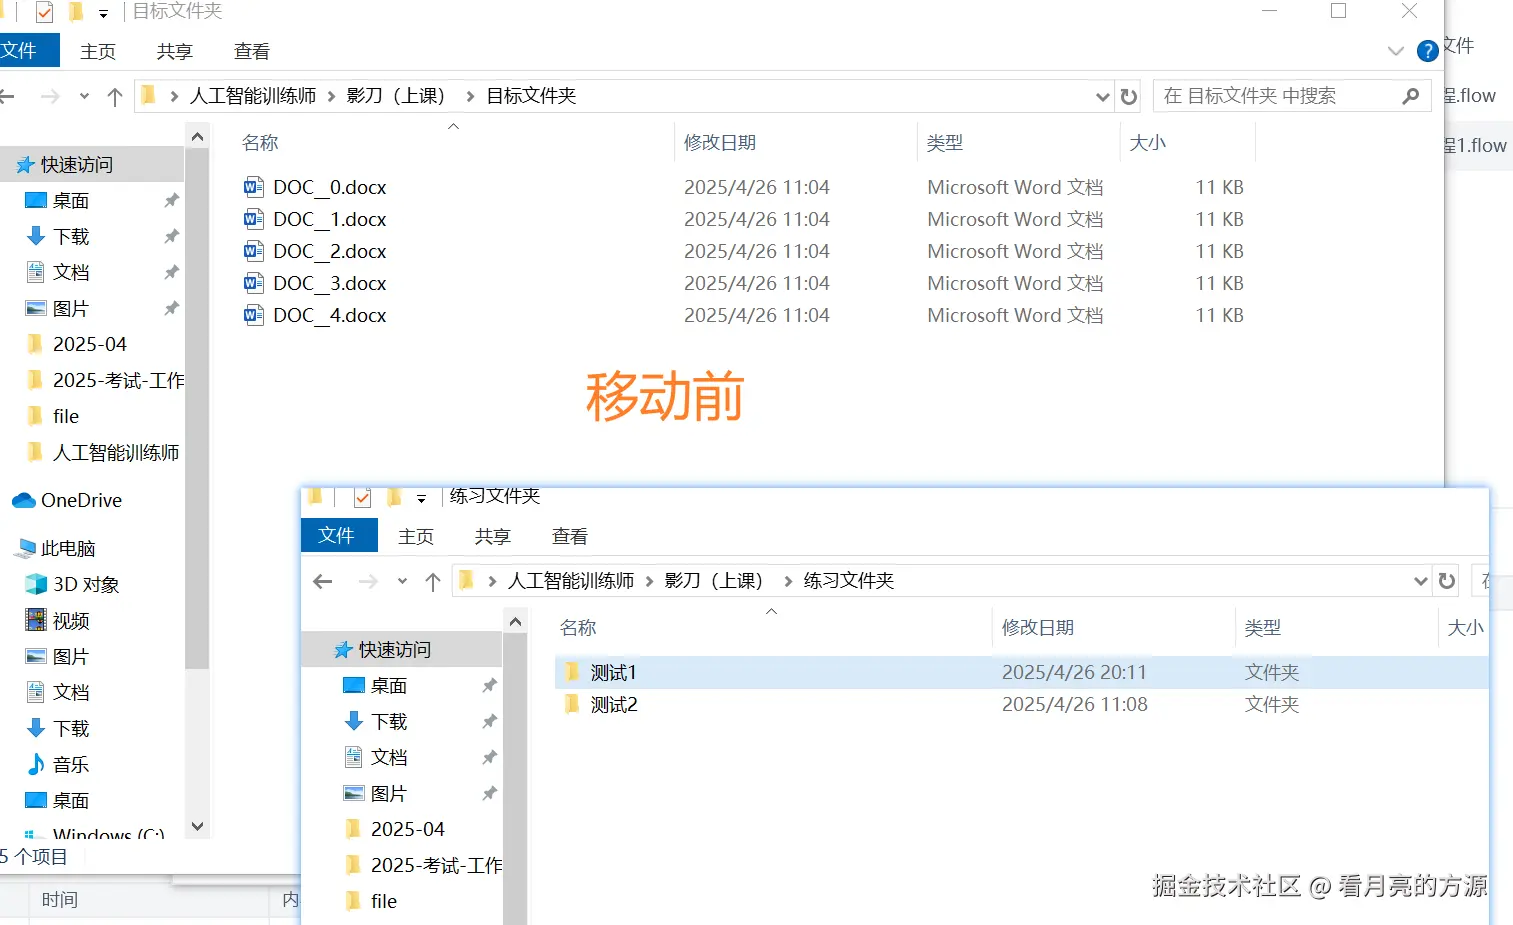Expand address history dropdown in 目标文件夹 window
This screenshot has height=925, width=1513.
(1102, 97)
